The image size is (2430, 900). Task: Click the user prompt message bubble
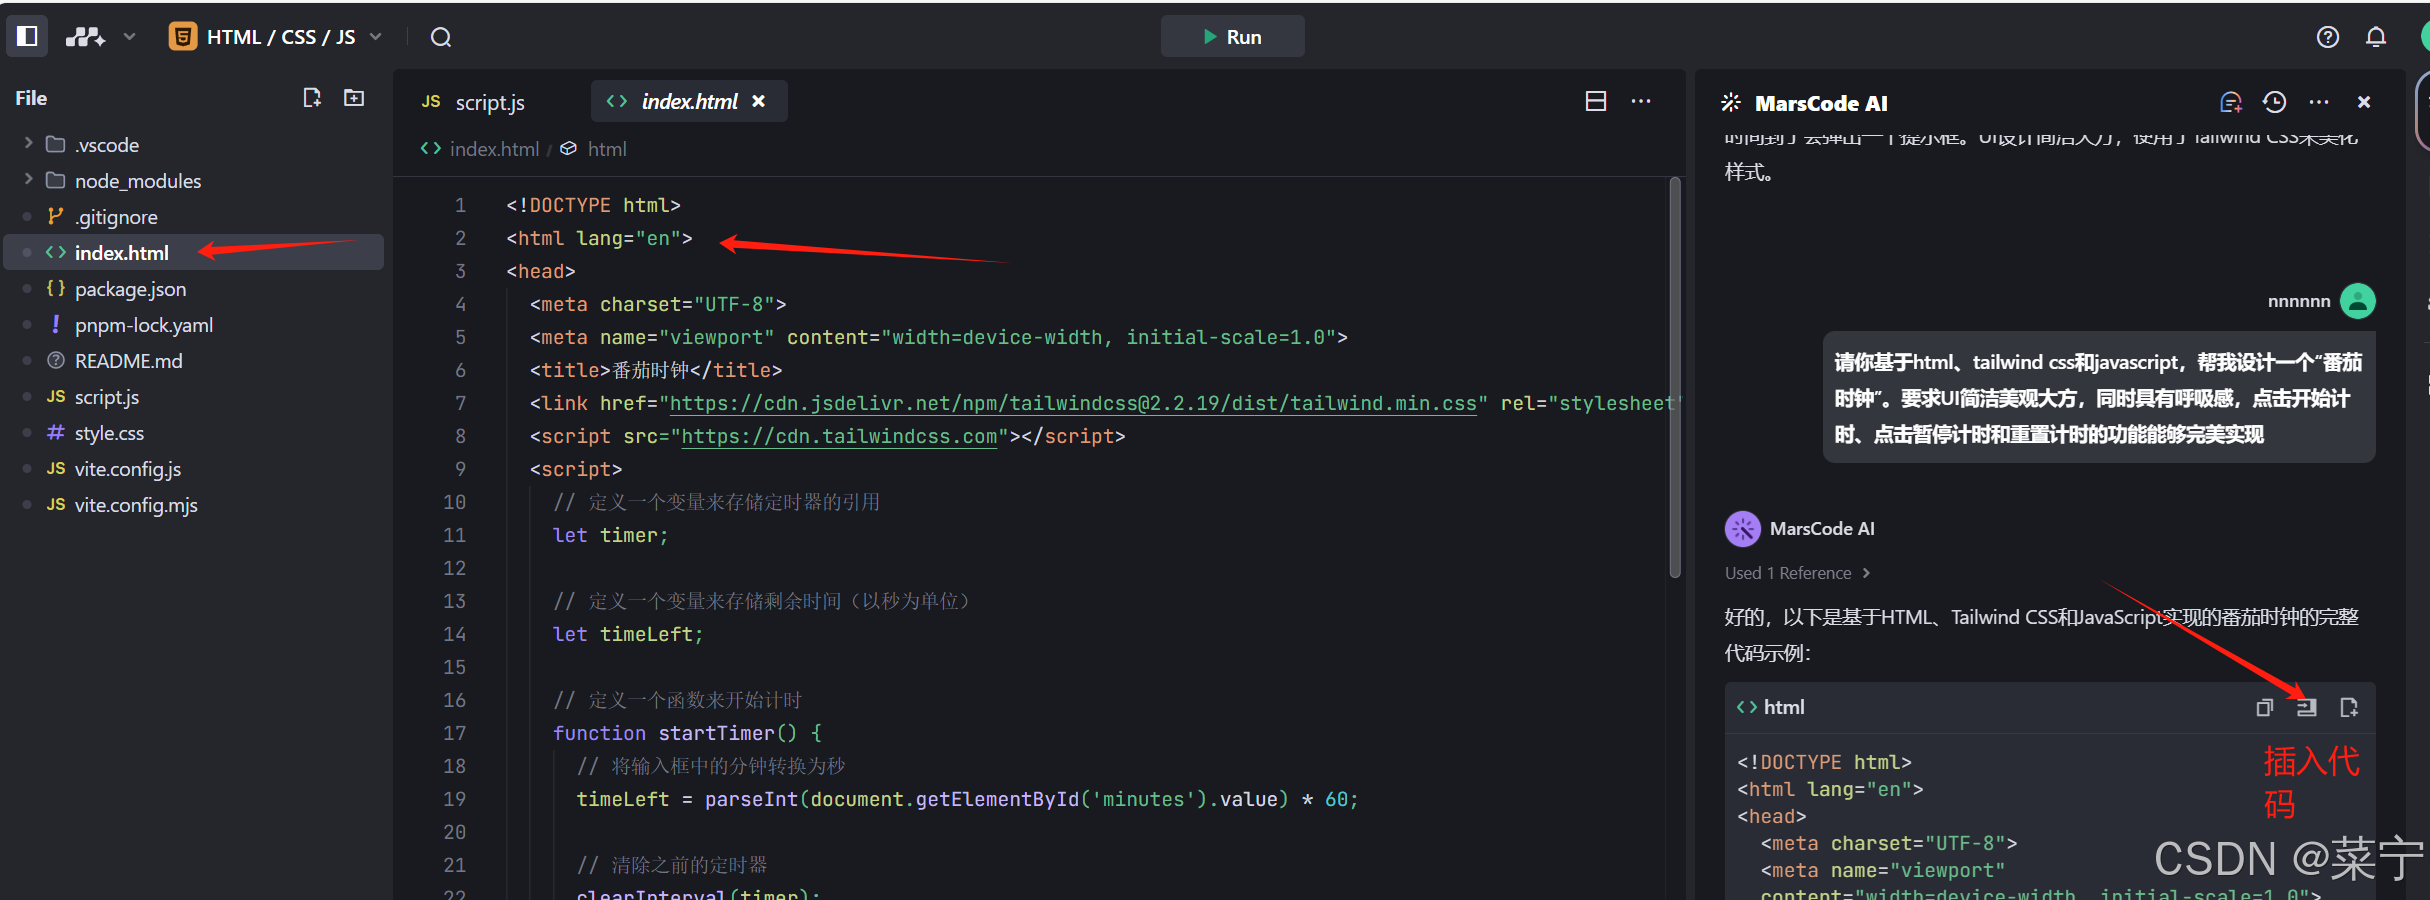pos(2098,397)
